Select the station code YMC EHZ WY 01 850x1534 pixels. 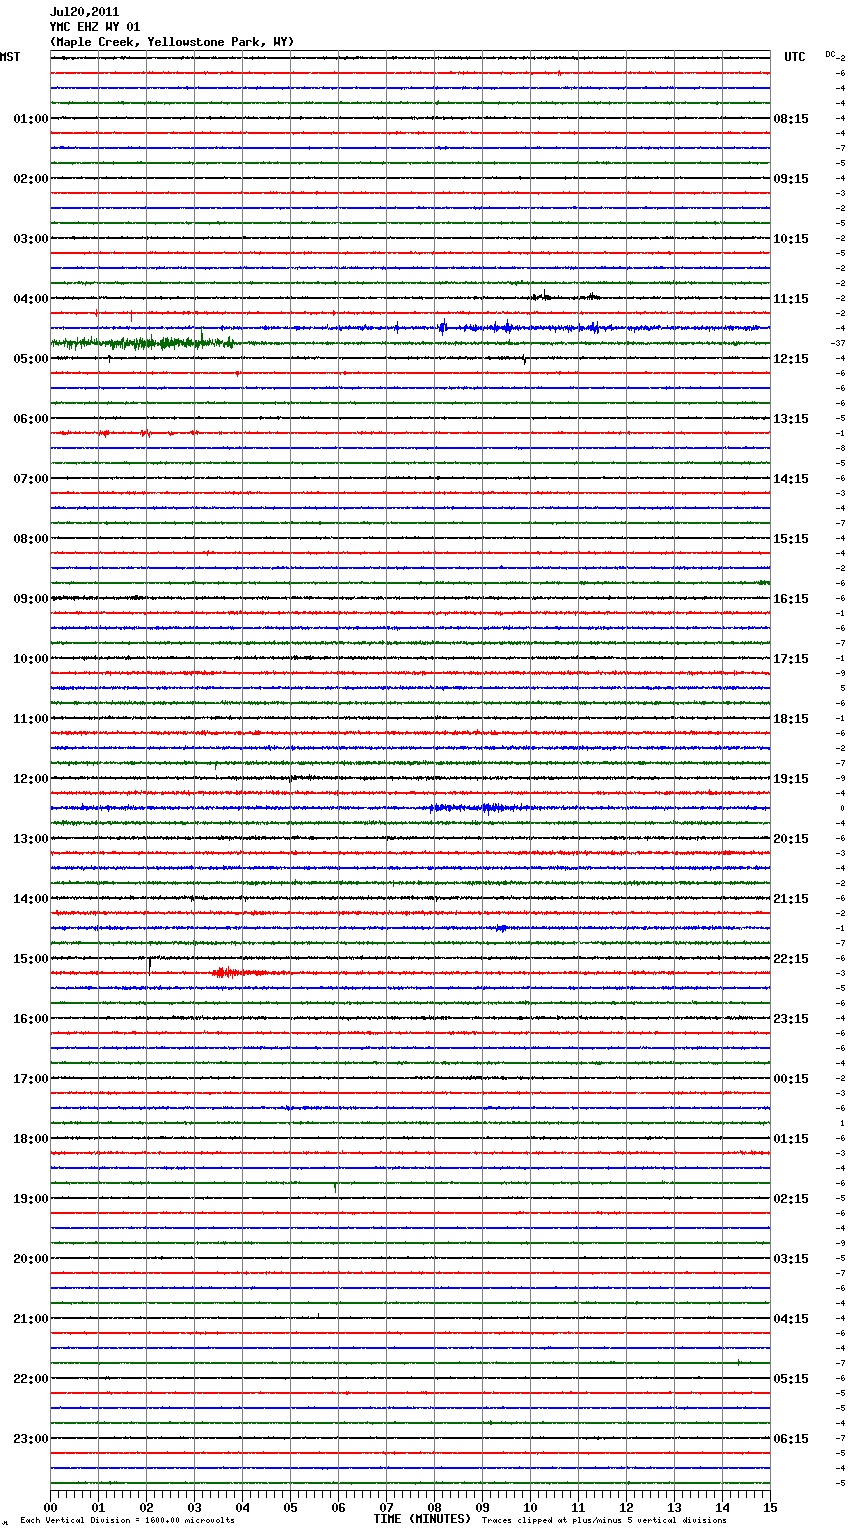[95, 27]
